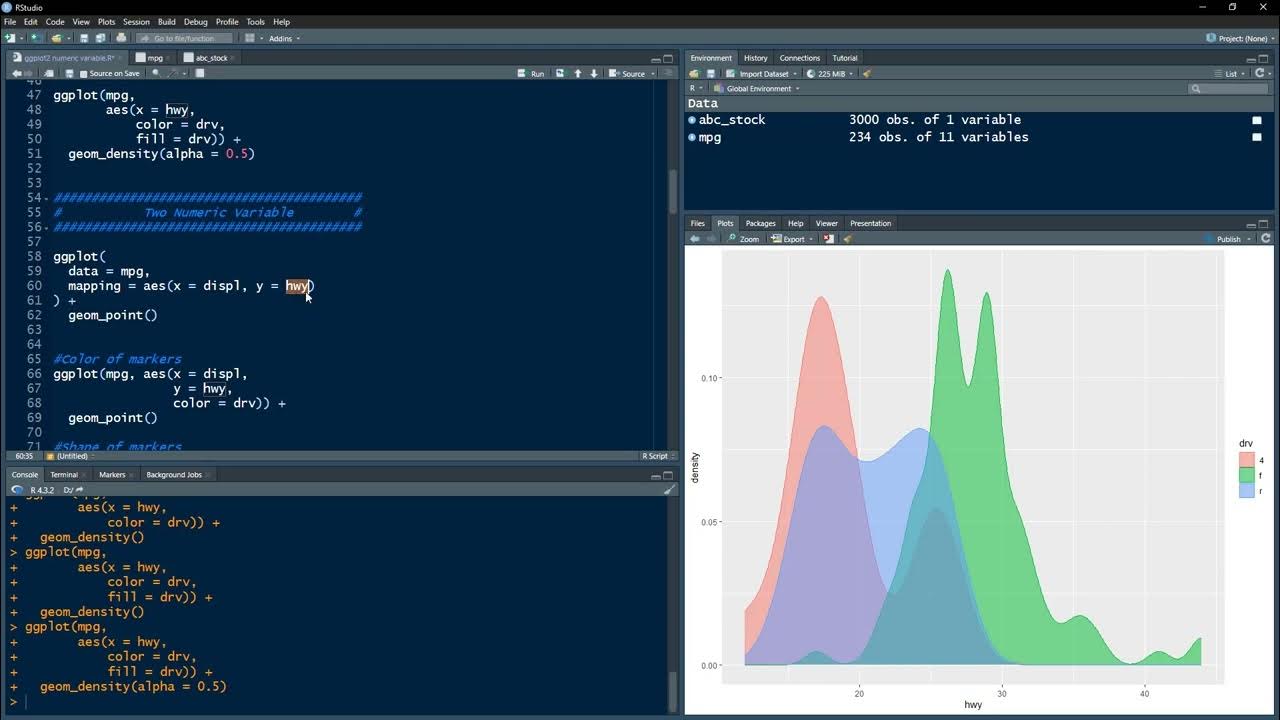This screenshot has width=1280, height=720.
Task: Switch to the History tab
Action: (756, 58)
